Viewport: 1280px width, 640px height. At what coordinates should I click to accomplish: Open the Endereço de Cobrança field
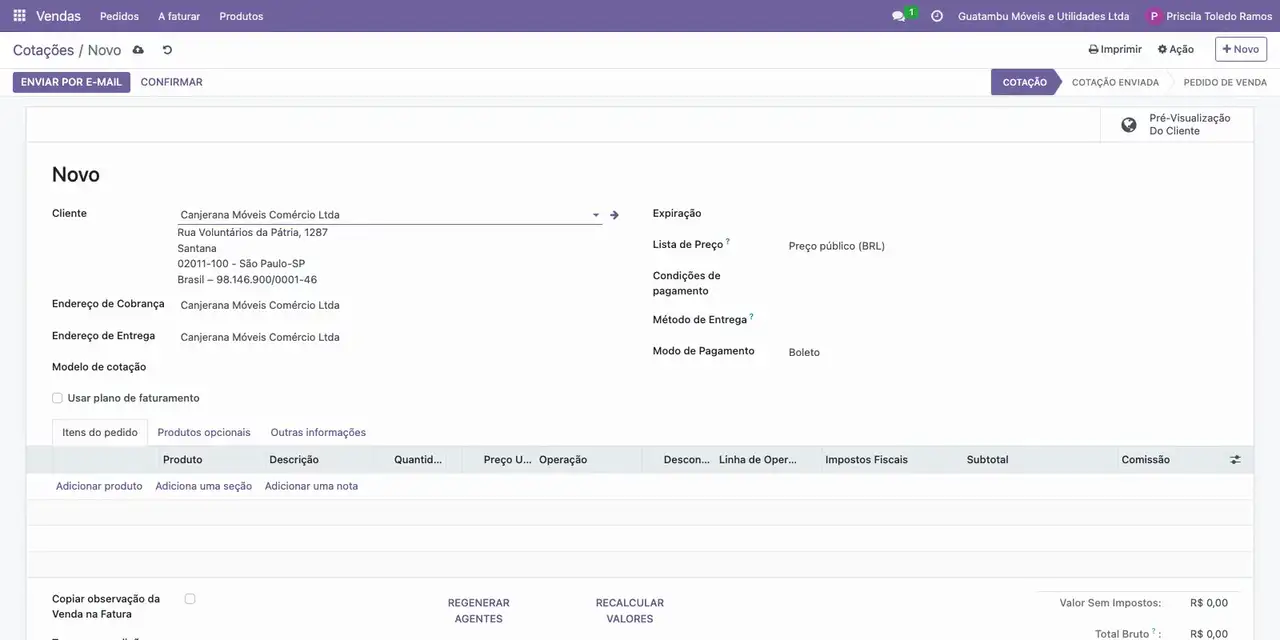click(x=391, y=305)
